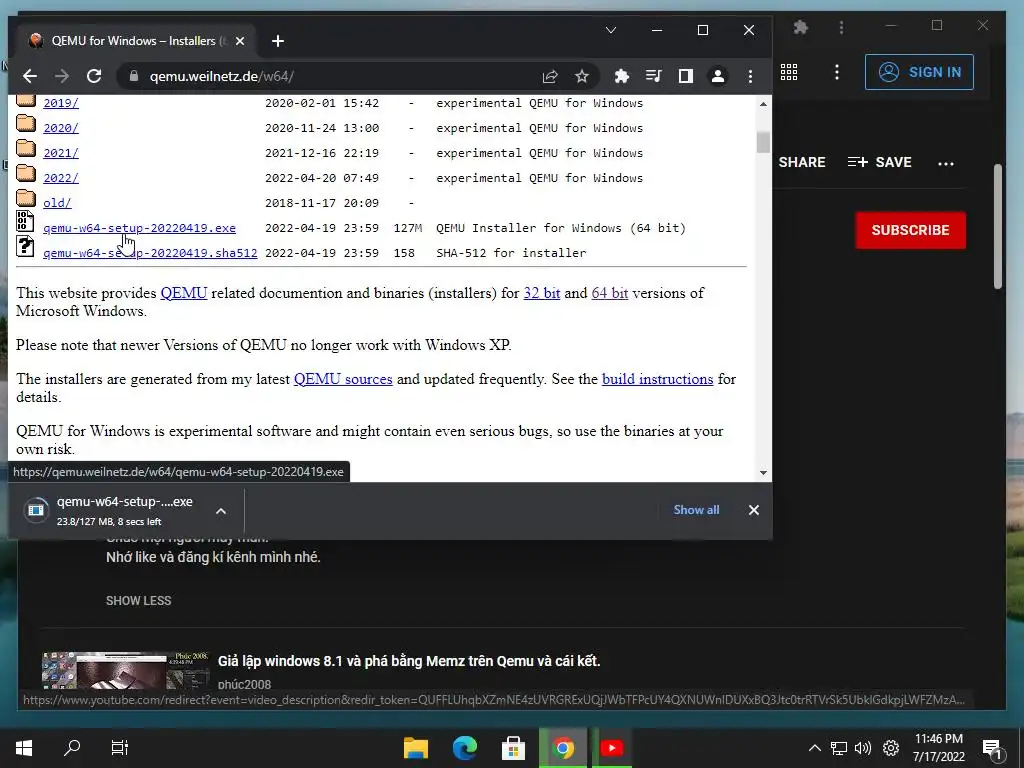The image size is (1024, 768).
Task: Open File Explorer from the taskbar
Action: pos(416,748)
